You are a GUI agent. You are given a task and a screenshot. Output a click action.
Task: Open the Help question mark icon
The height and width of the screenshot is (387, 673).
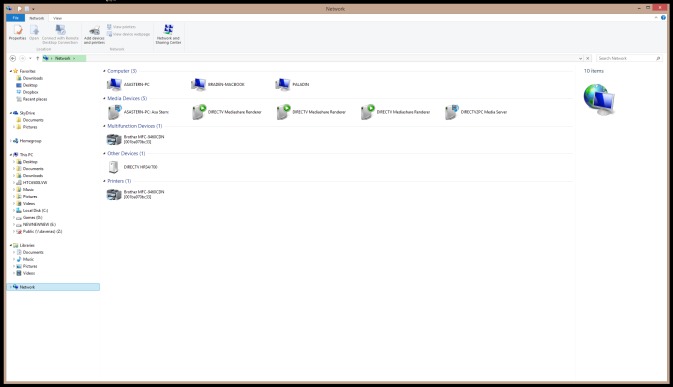pyautogui.click(x=663, y=18)
